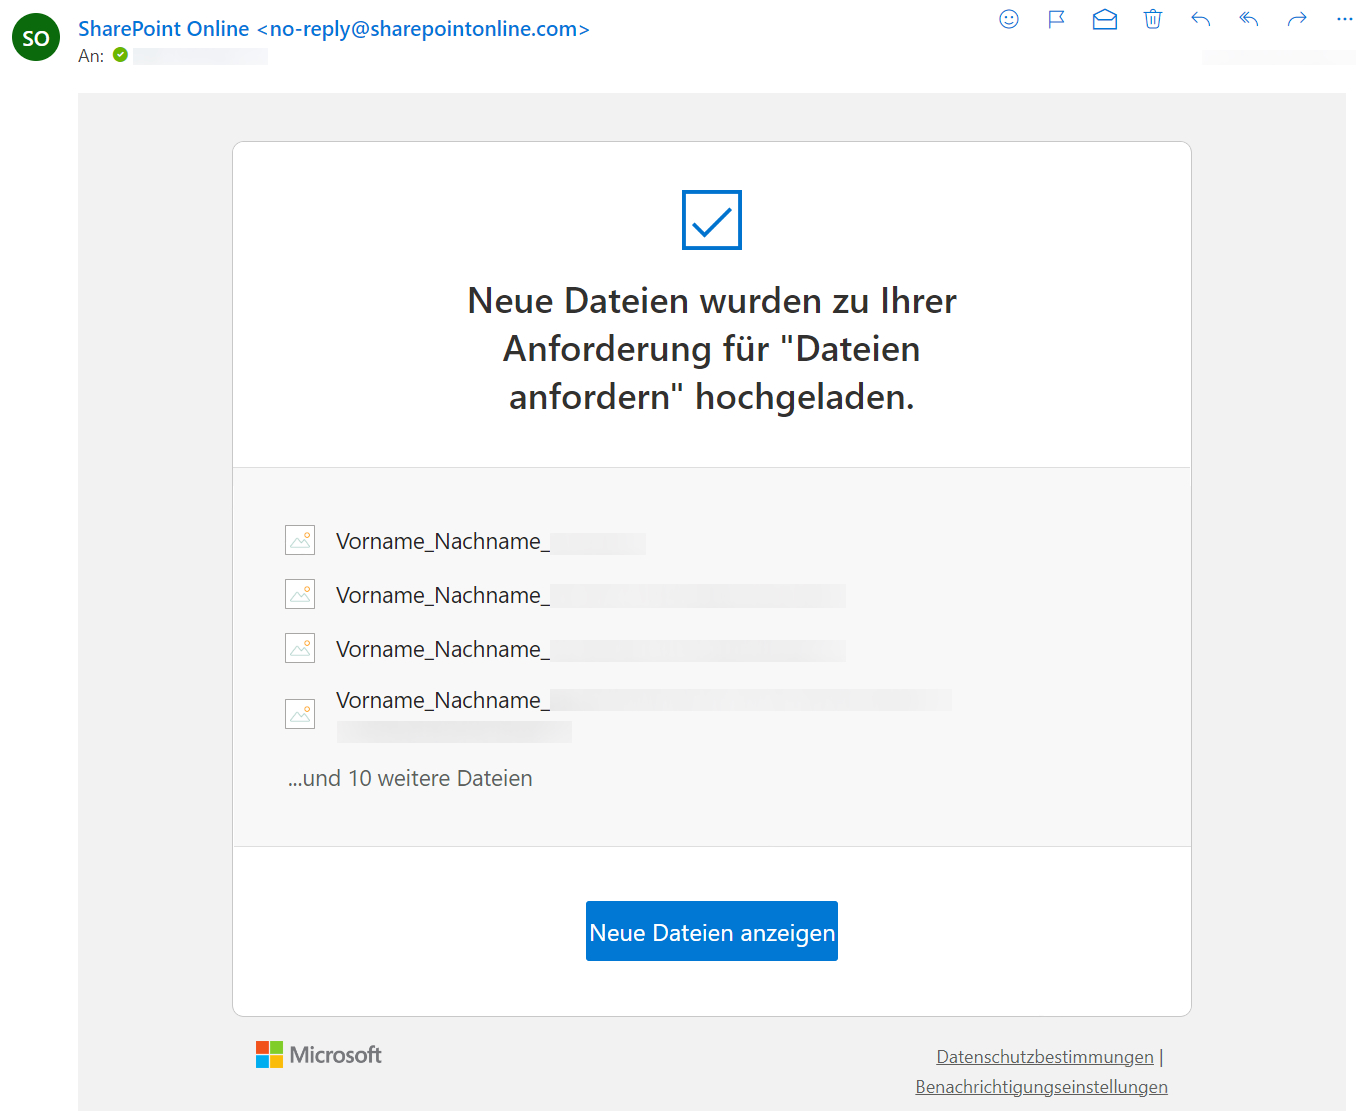Viewport: 1367px width, 1111px height.
Task: Click the green SO sender avatar
Action: pos(36,38)
